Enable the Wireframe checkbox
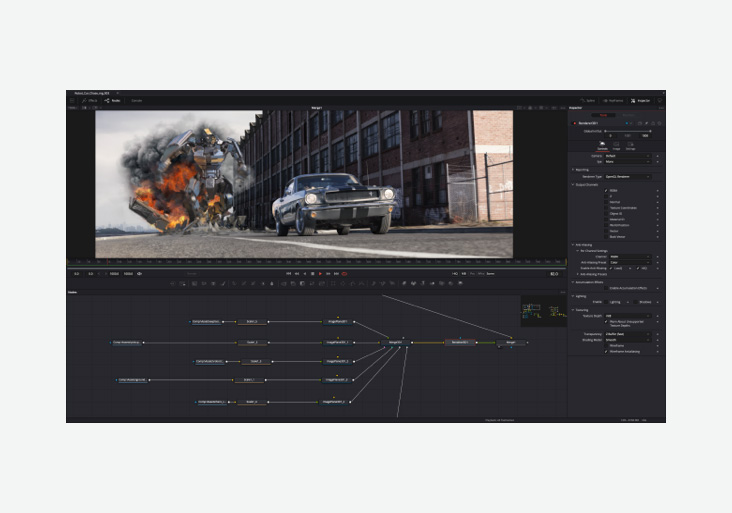The width and height of the screenshot is (732, 513). 606,346
